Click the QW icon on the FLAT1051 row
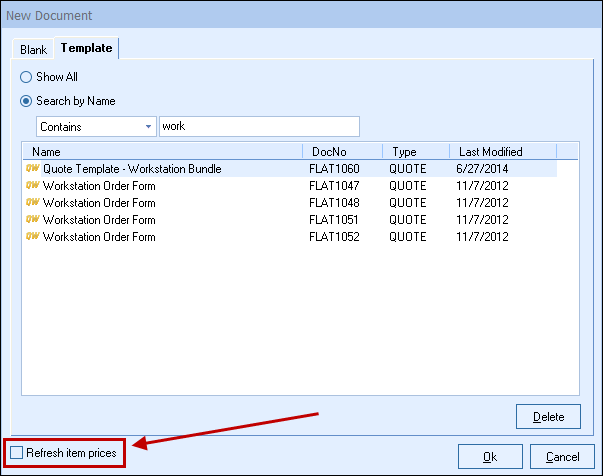603x476 pixels. point(32,220)
